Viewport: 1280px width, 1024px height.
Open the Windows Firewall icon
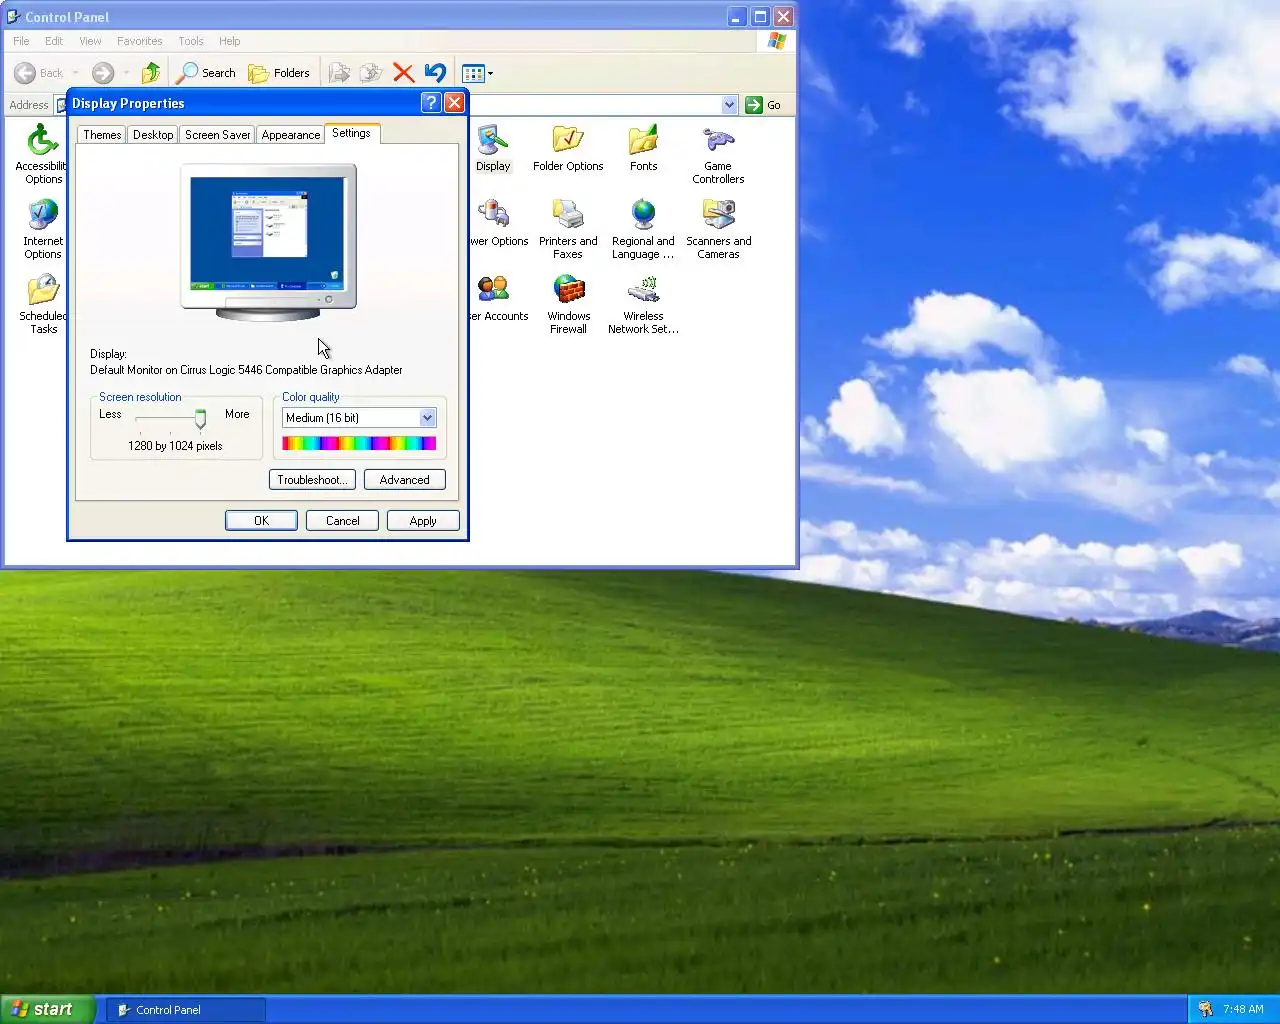pyautogui.click(x=568, y=304)
